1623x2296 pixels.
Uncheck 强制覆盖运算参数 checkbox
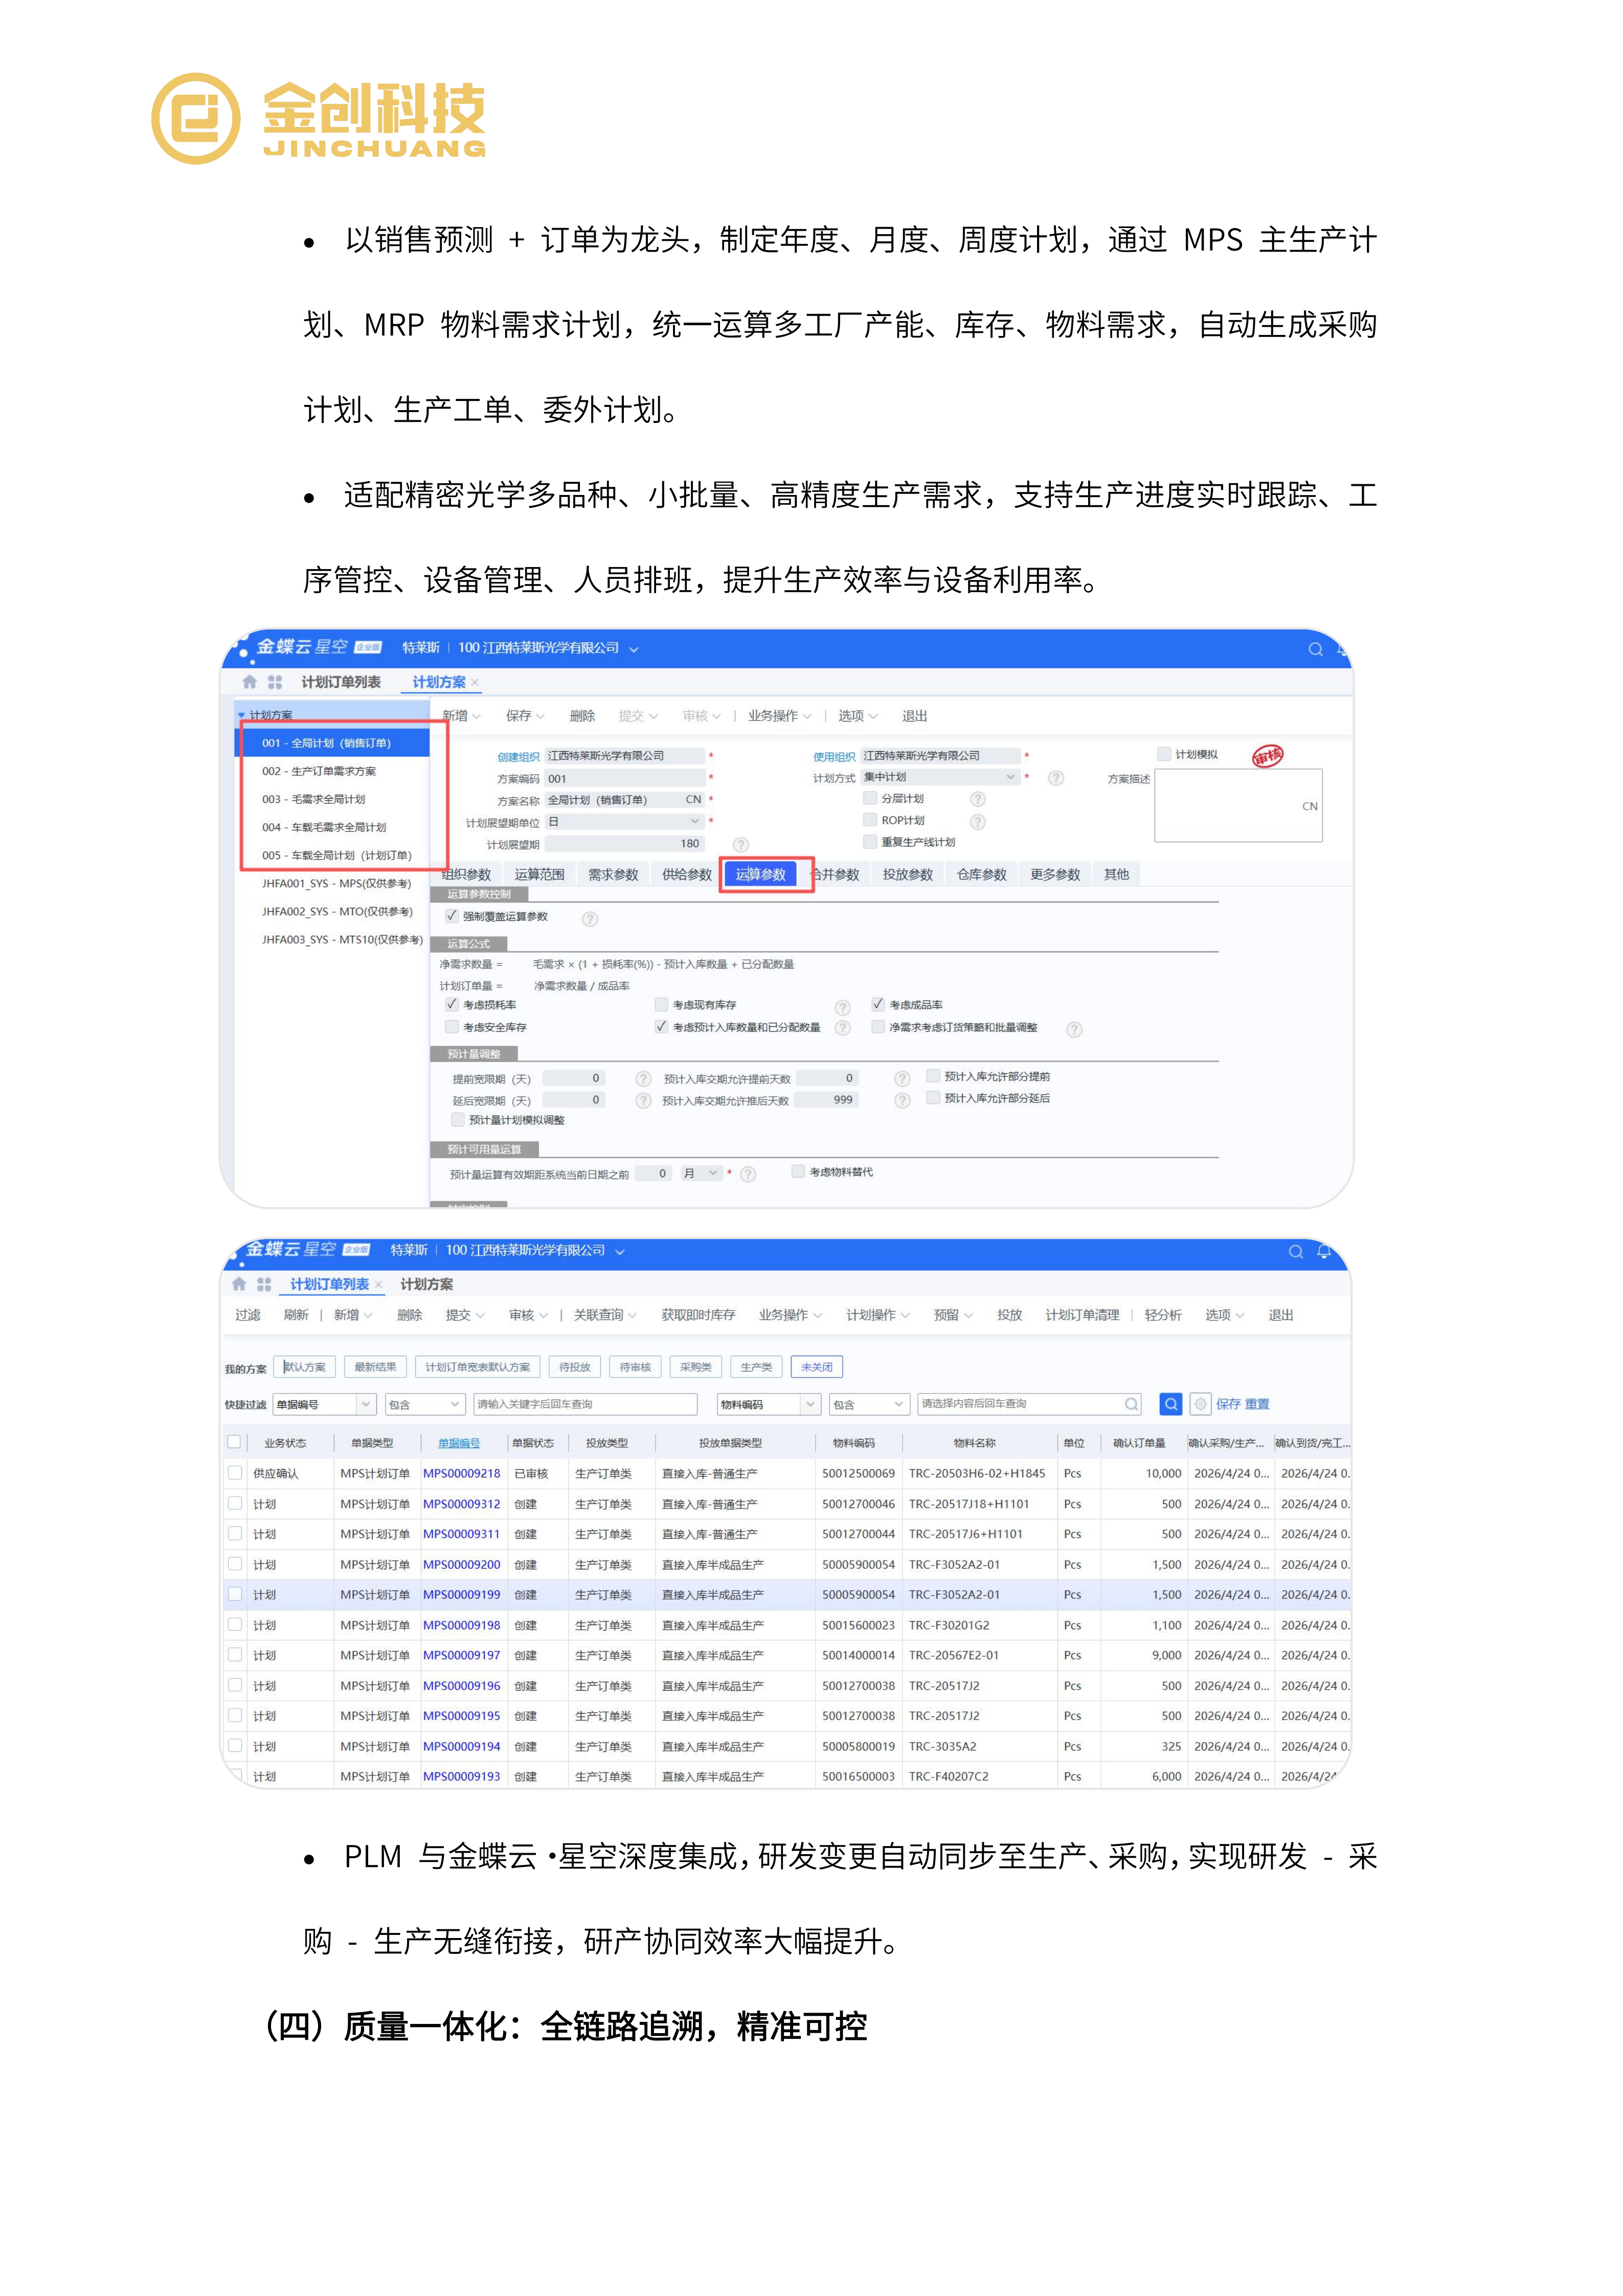pyautogui.click(x=452, y=916)
